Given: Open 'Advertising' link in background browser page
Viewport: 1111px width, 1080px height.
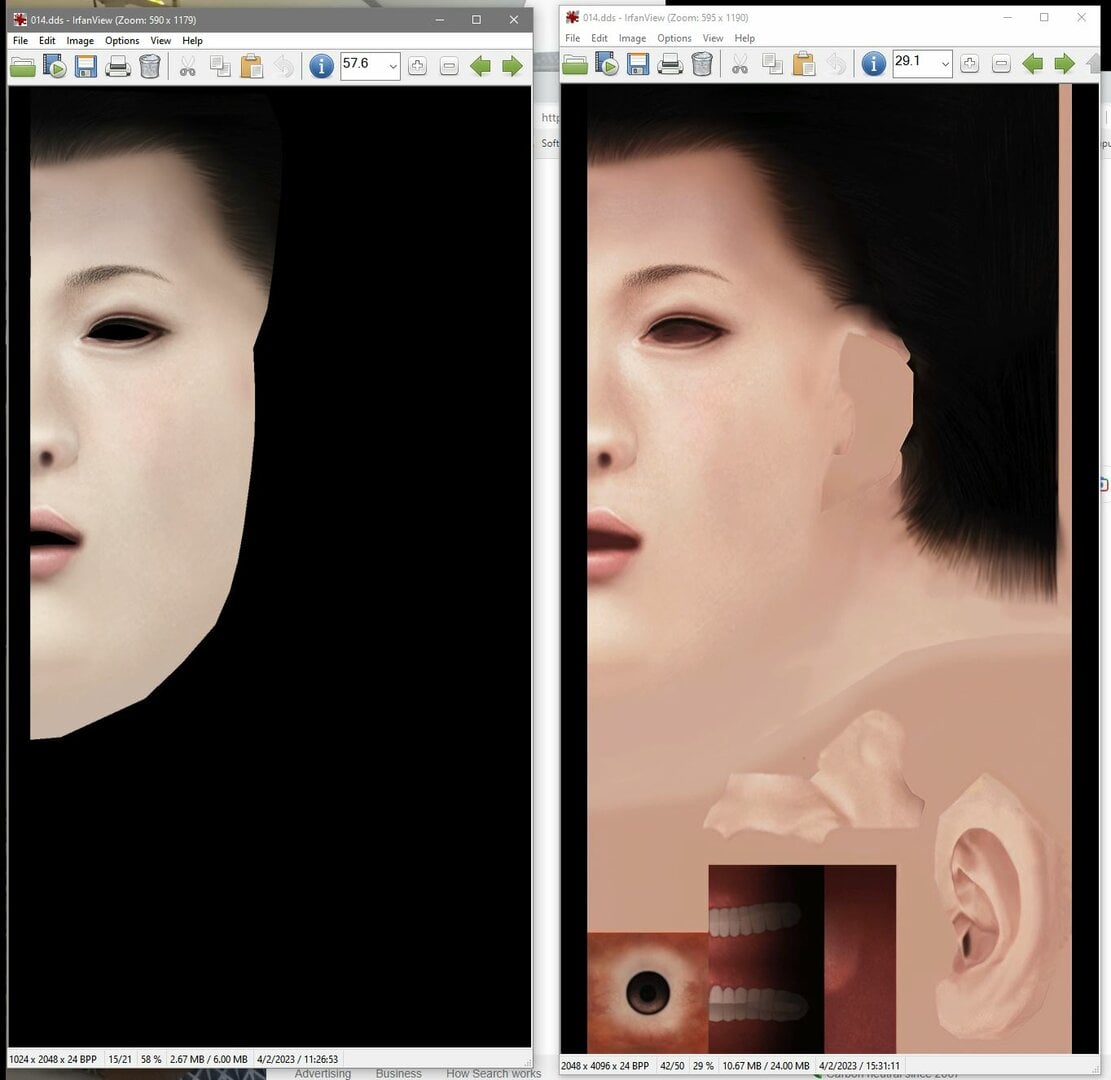Looking at the screenshot, I should (322, 1073).
